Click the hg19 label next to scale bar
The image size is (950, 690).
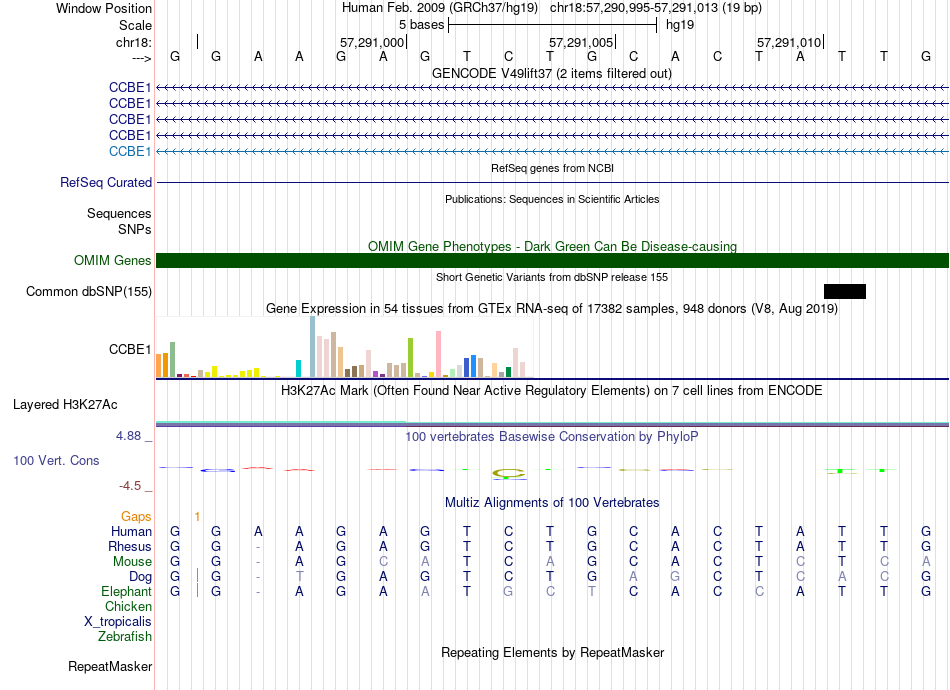point(680,25)
